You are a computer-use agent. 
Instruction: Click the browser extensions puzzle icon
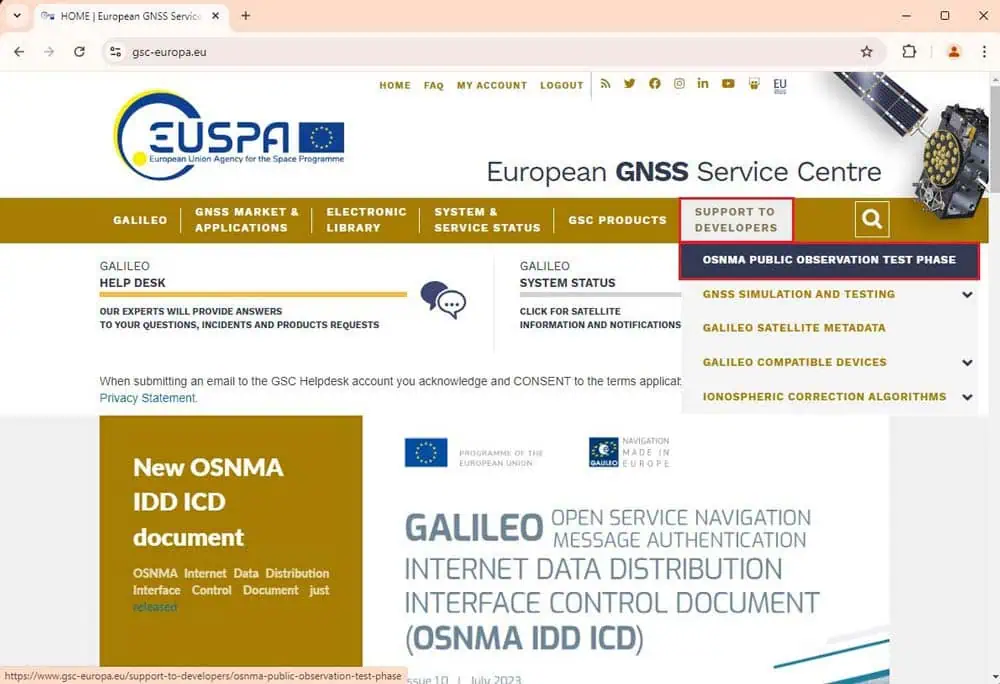point(911,51)
